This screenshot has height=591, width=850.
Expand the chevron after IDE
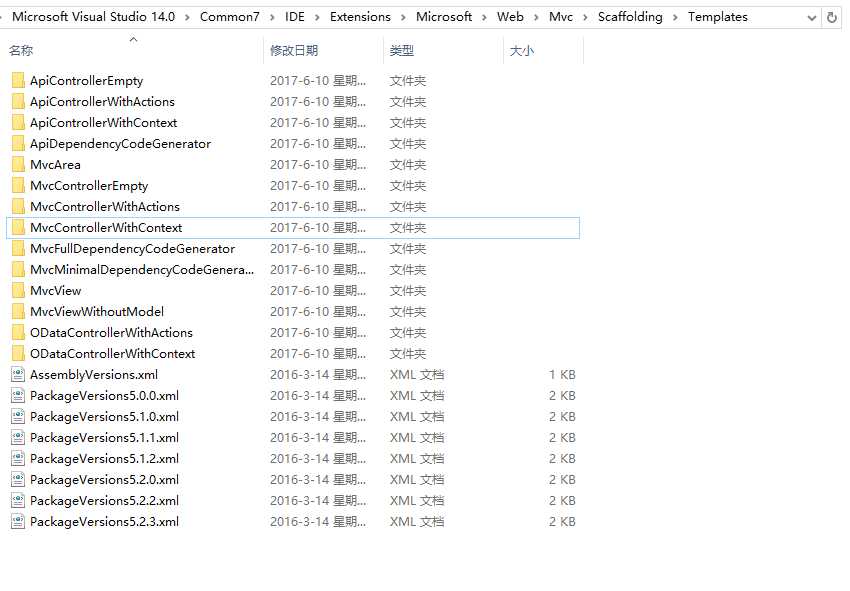pyautogui.click(x=318, y=17)
